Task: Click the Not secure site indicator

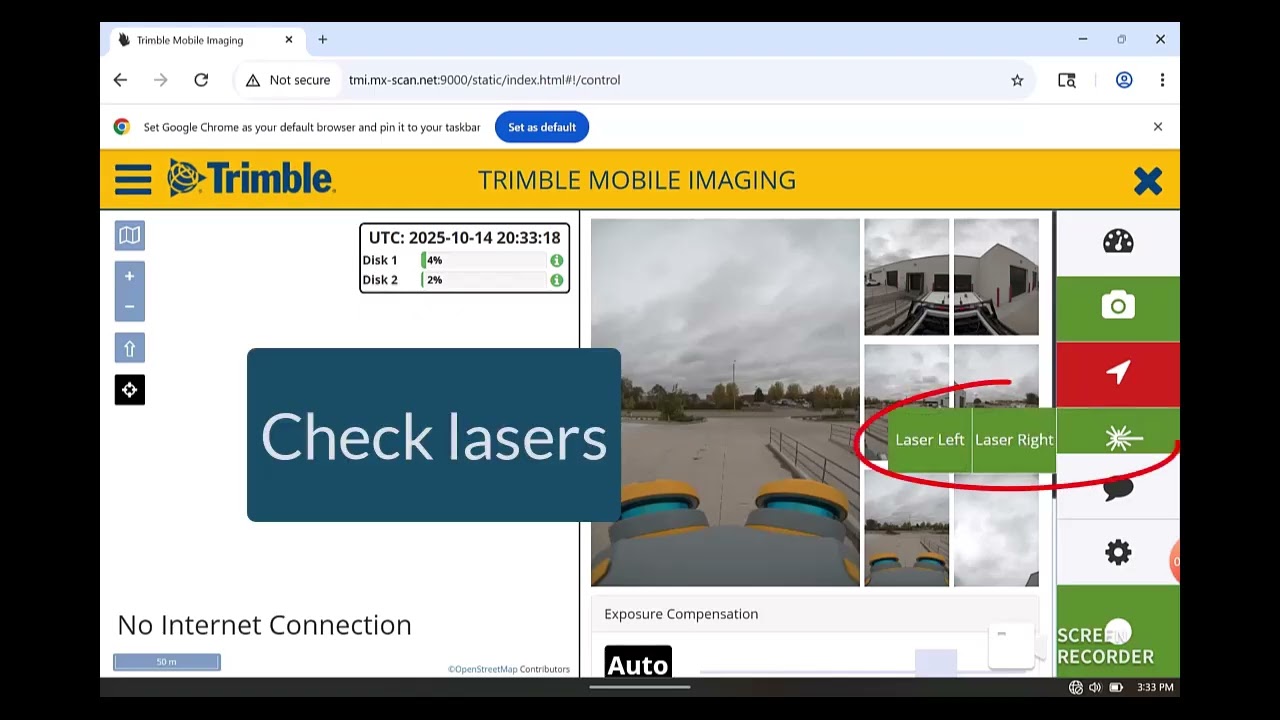Action: [x=288, y=80]
